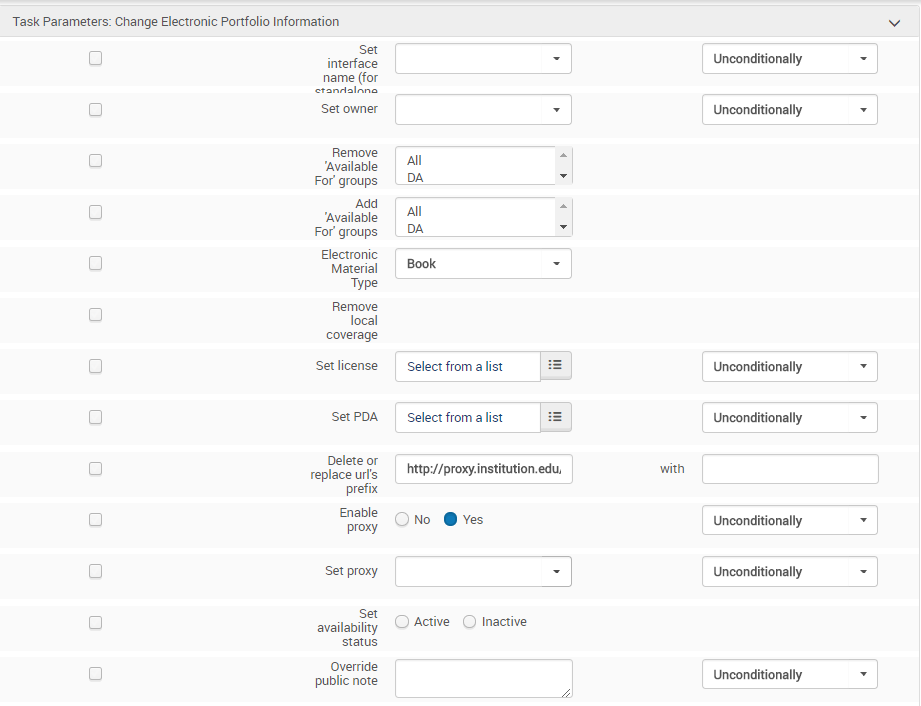This screenshot has width=921, height=706.
Task: Check the Remove local coverage checkbox
Action: 95,314
